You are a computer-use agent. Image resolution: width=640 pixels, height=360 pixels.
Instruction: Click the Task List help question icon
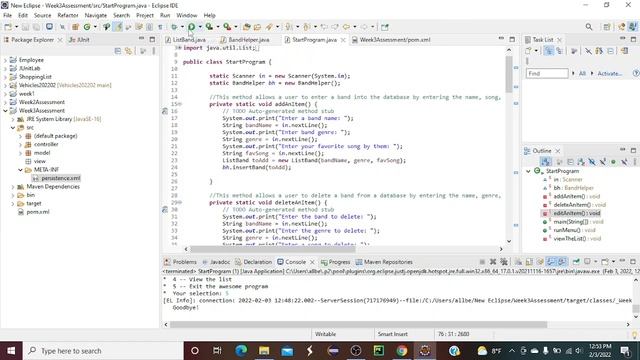636,73
